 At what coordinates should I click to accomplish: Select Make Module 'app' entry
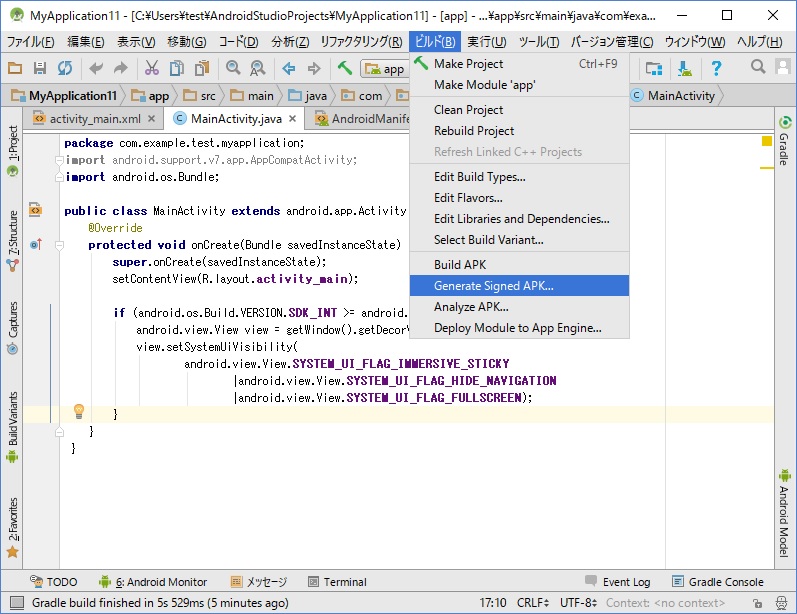click(519, 84)
